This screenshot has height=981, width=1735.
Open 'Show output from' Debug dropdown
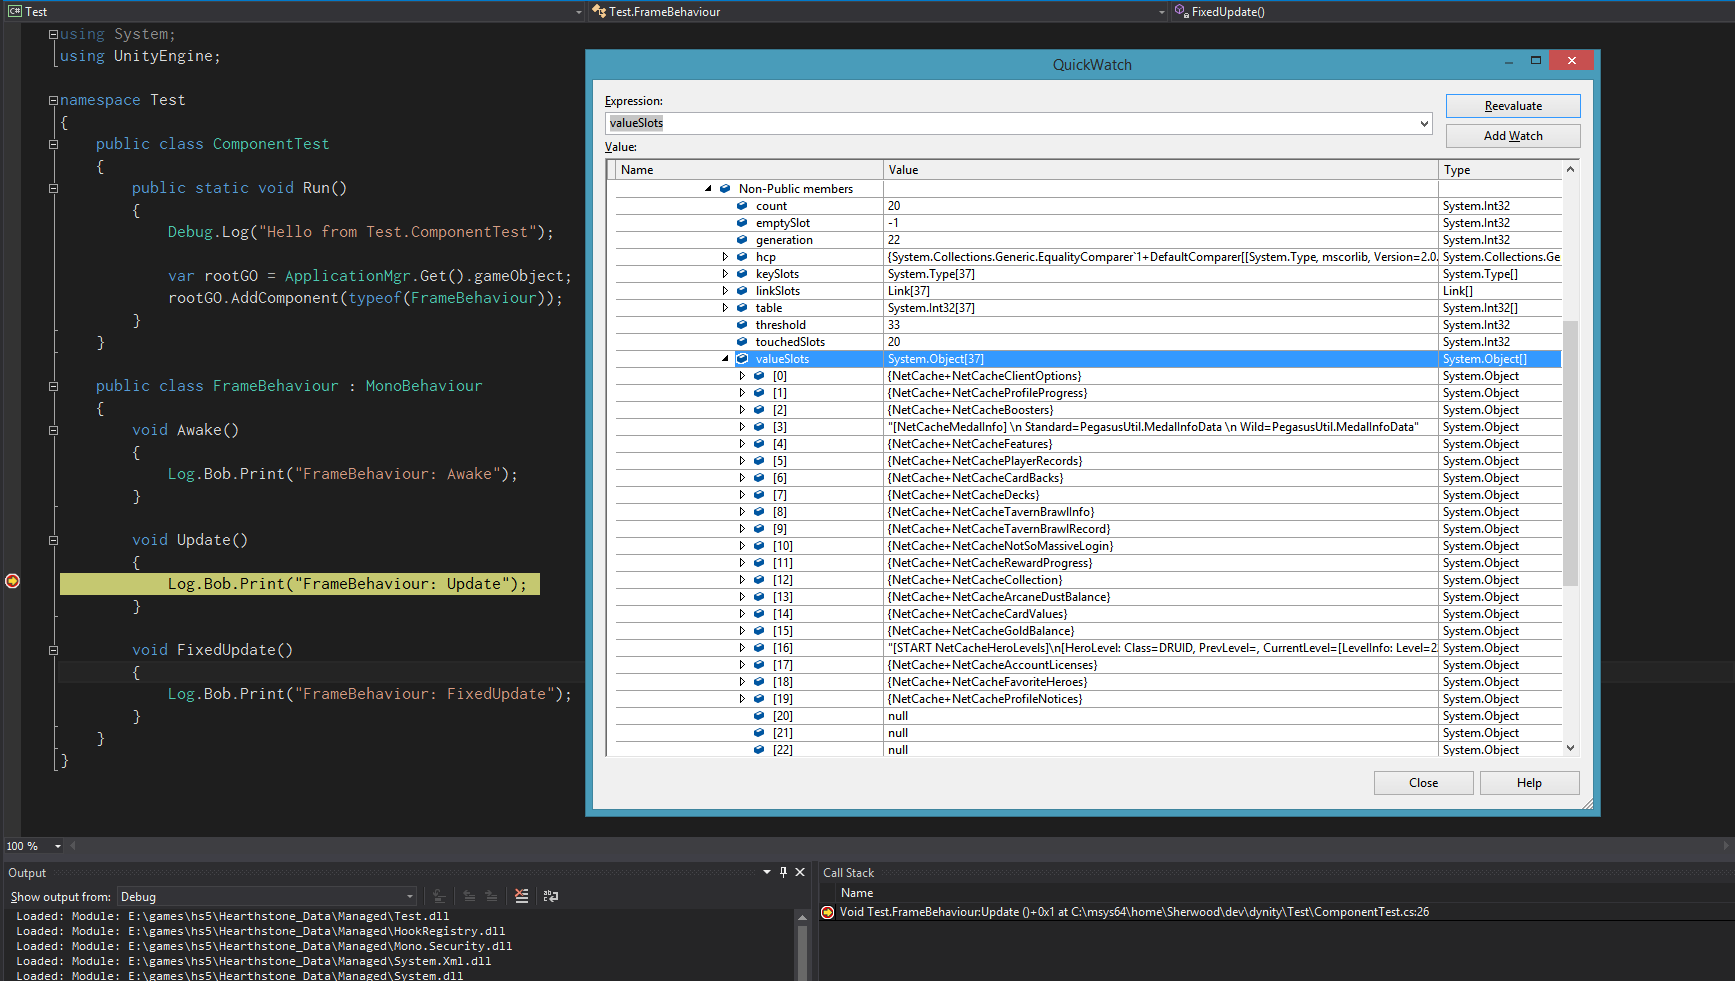click(267, 897)
